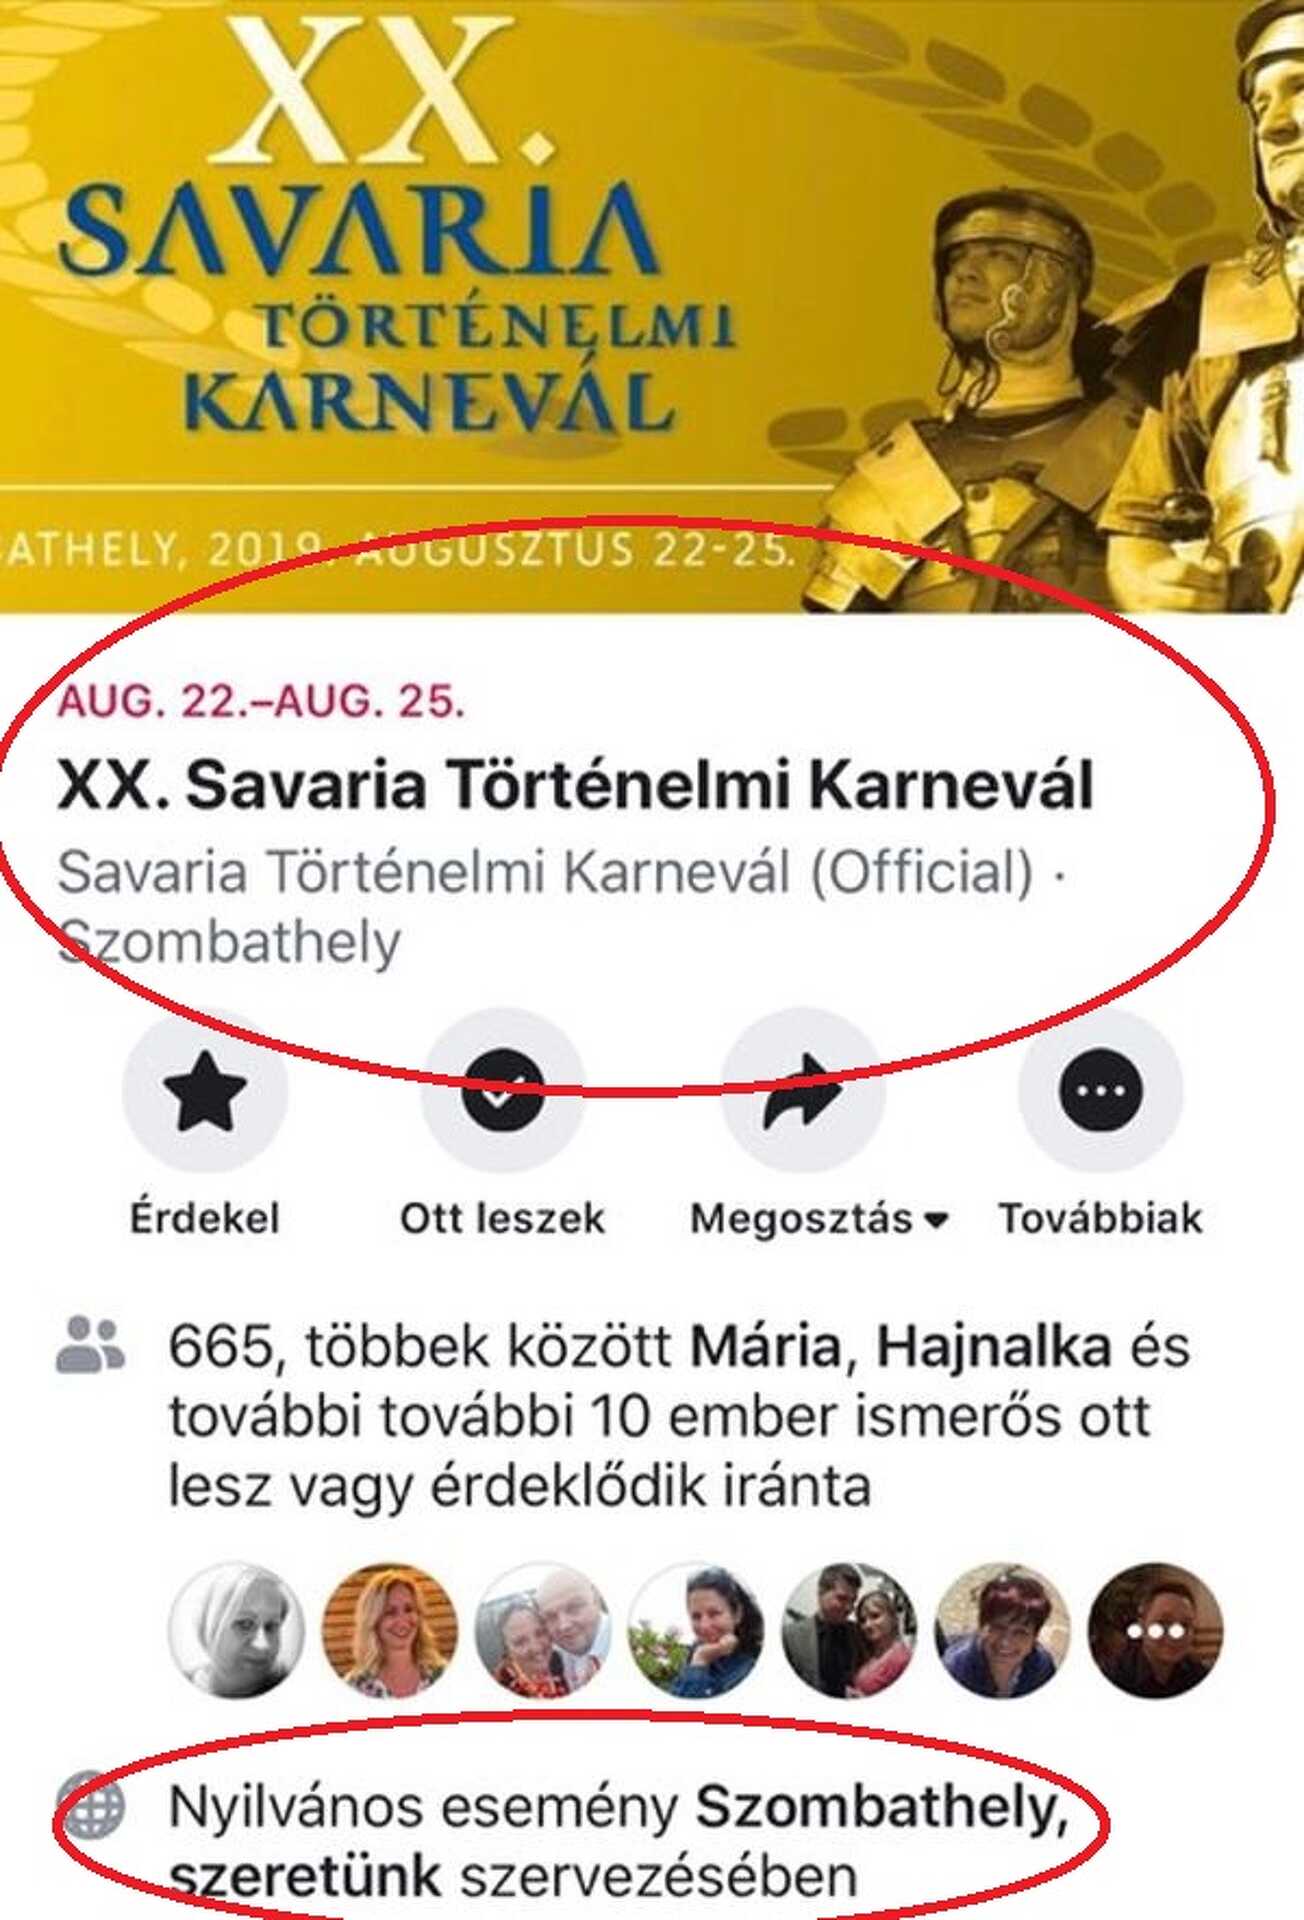Open the last avatar with three dots overlay
This screenshot has width=1304, height=1920.
[1155, 1631]
